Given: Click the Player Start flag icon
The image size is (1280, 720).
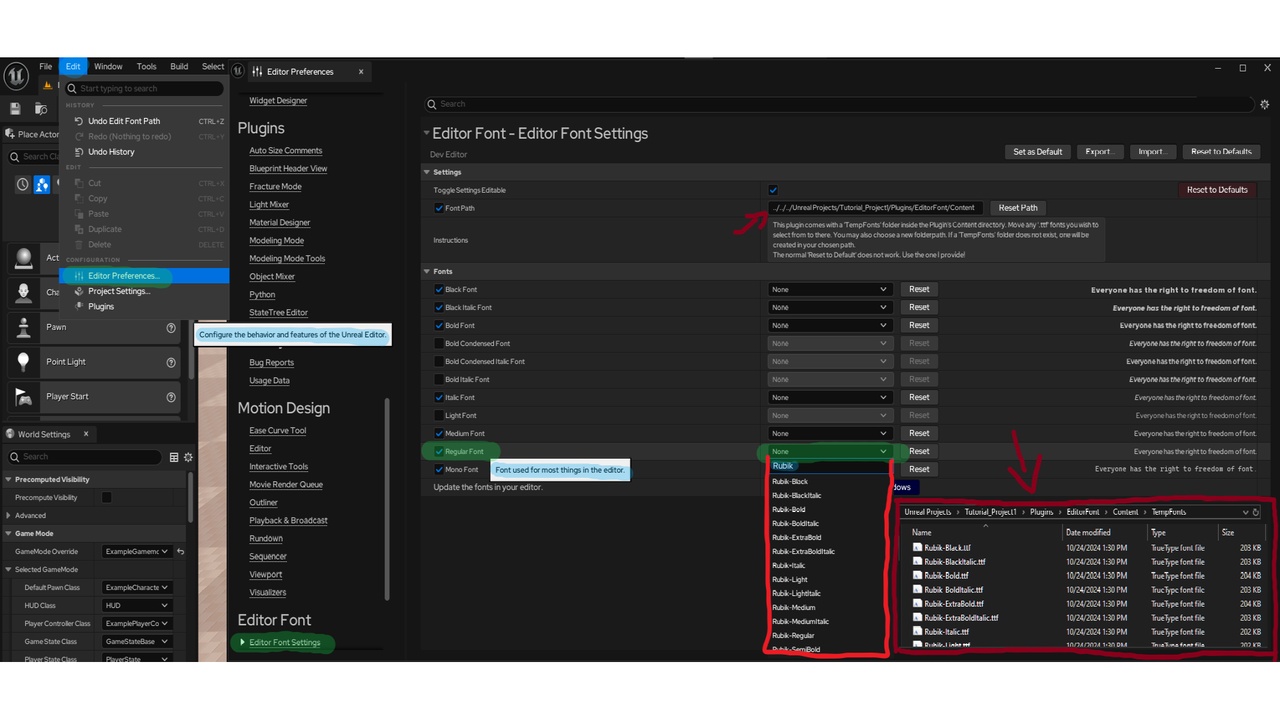Looking at the screenshot, I should tap(23, 397).
